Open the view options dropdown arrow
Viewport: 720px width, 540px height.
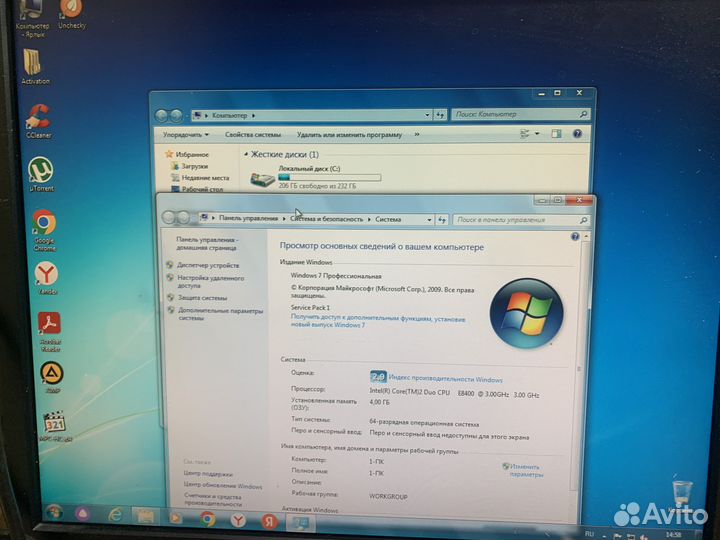coord(536,133)
